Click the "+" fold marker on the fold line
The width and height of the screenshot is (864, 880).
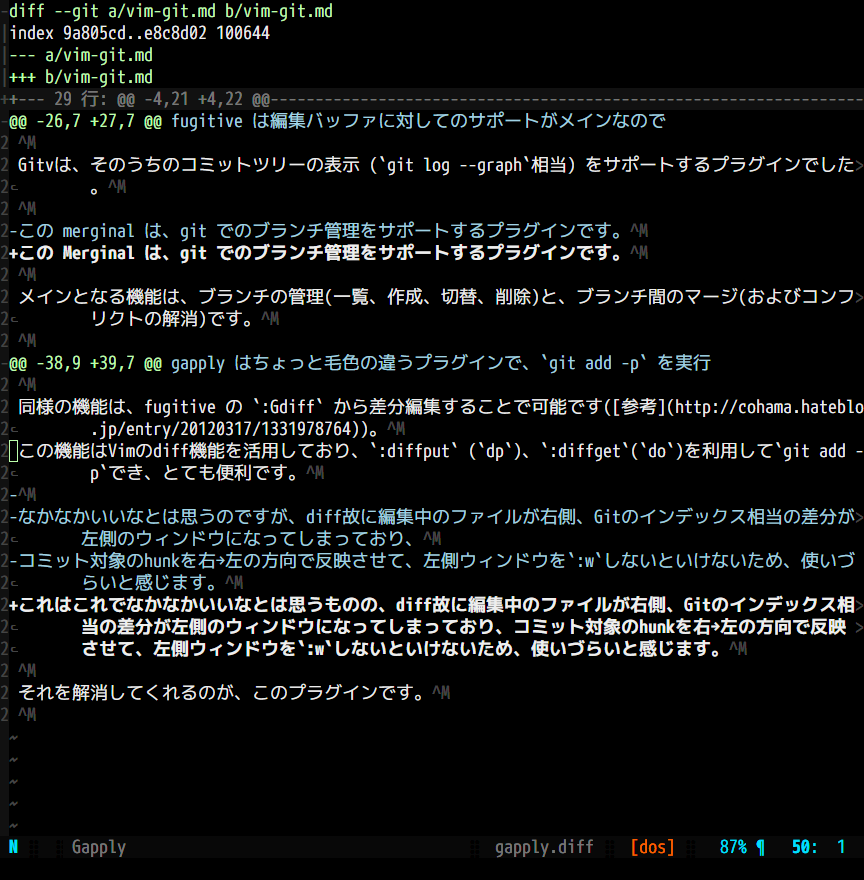8,99
